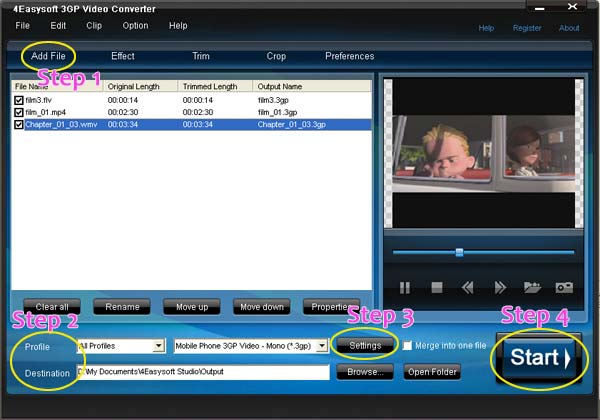Viewport: 600px width, 420px height.
Task: Pause the video preview
Action: [404, 287]
